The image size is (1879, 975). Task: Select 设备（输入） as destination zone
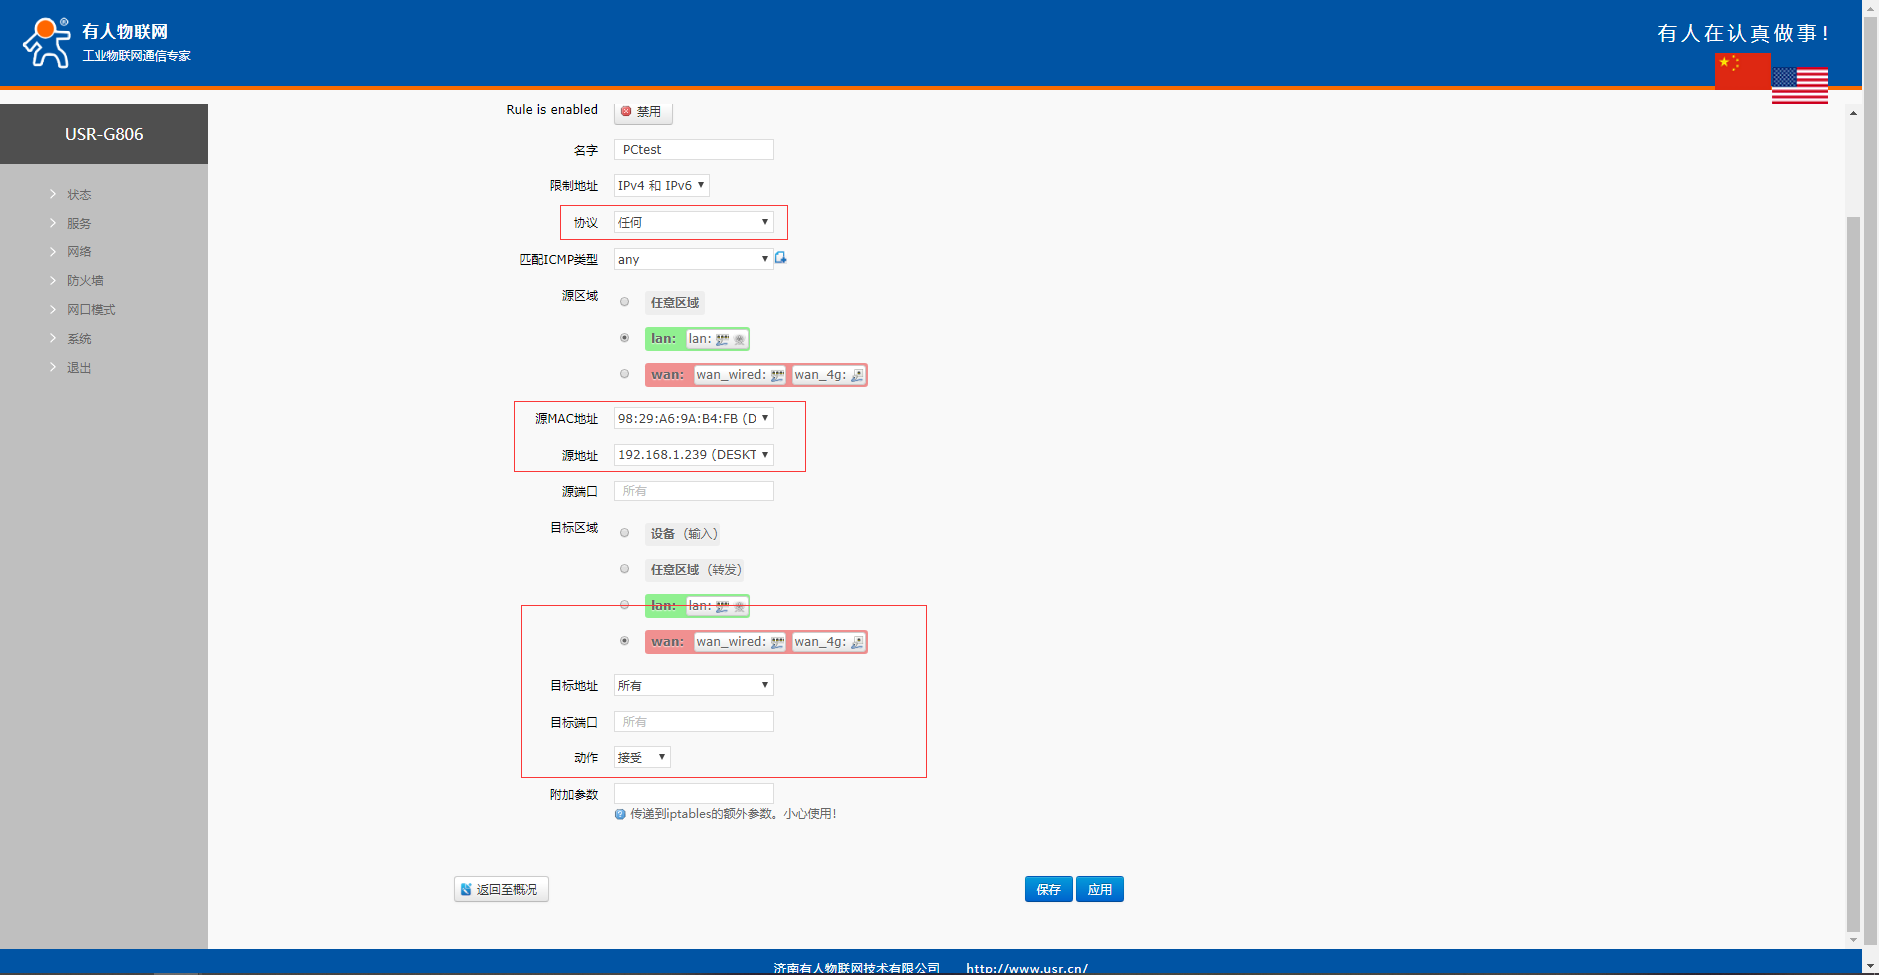[x=625, y=533]
